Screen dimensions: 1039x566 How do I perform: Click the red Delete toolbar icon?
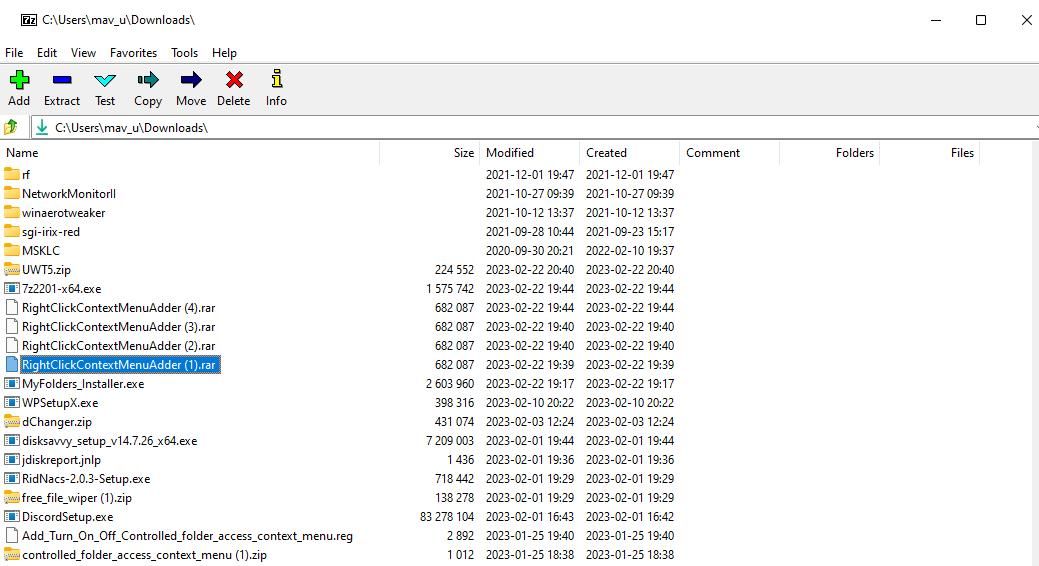click(234, 80)
